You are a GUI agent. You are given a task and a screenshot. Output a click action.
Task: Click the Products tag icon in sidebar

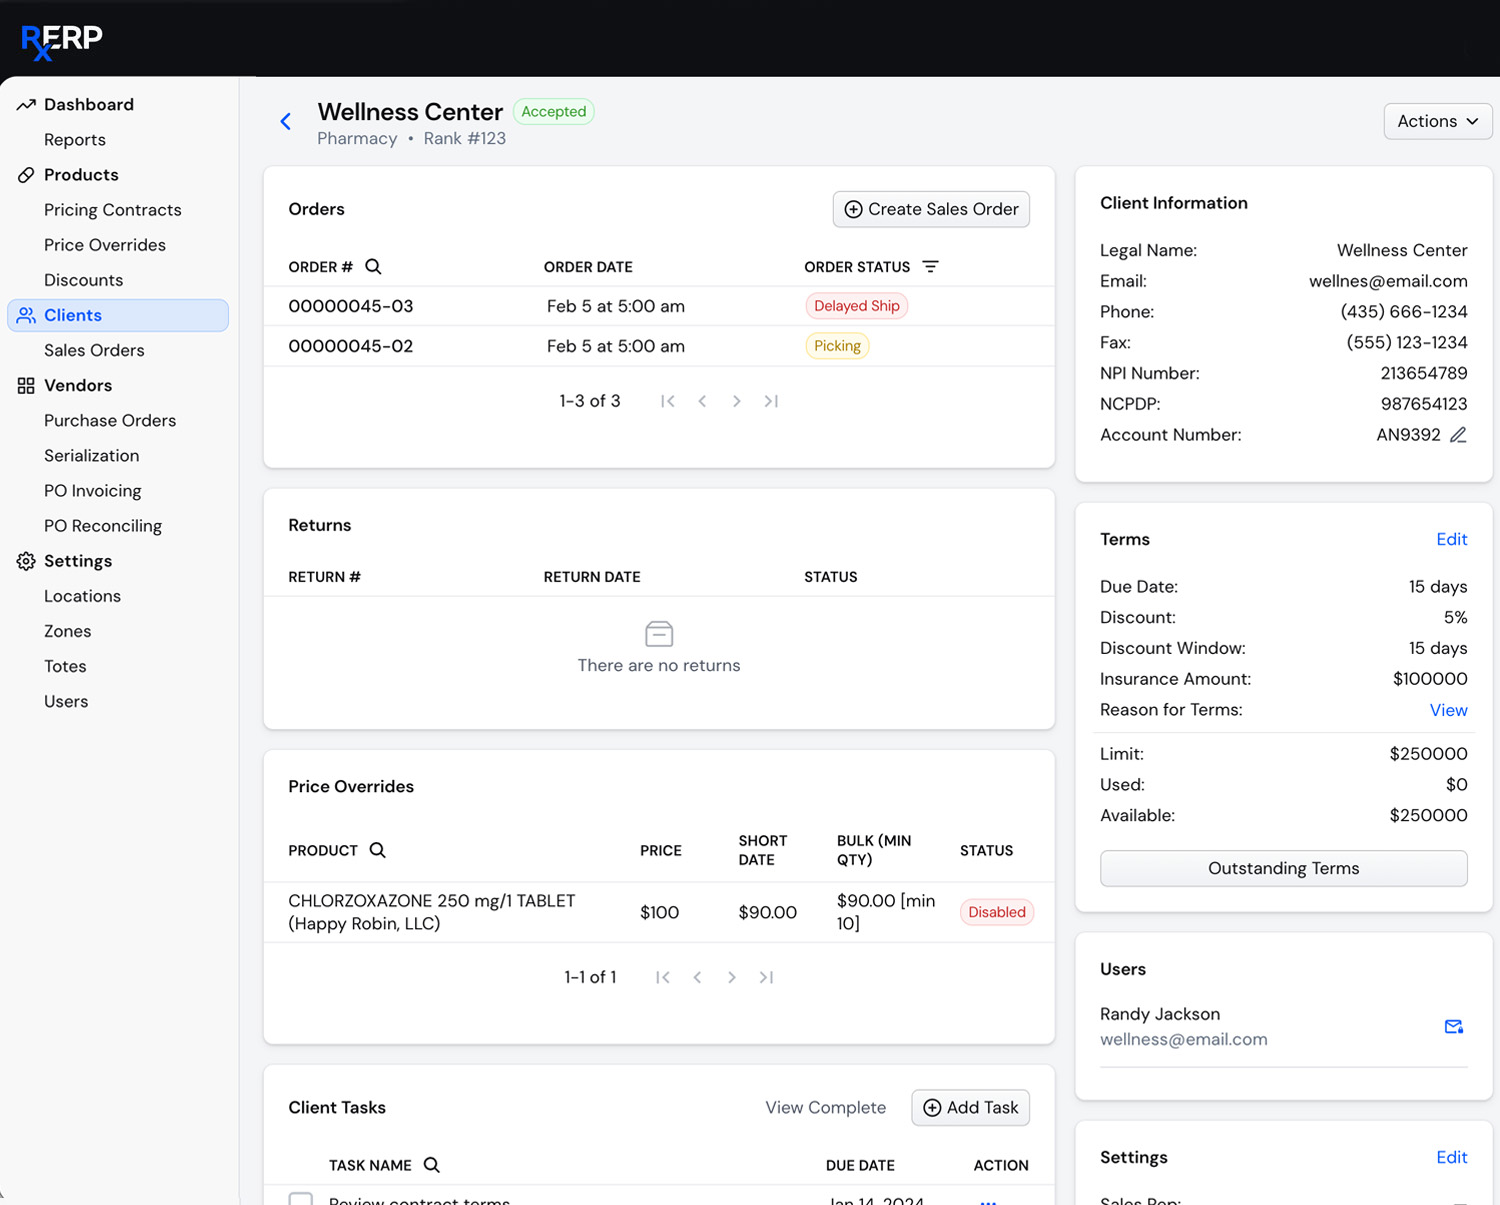click(26, 175)
